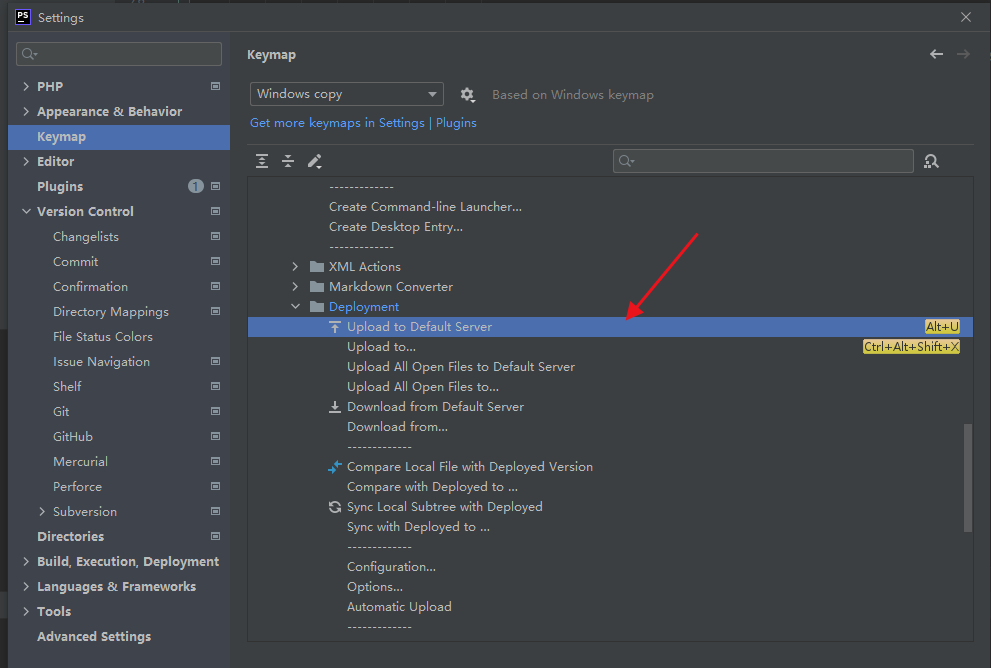Viewport: 991px width, 668px height.
Task: Select File Status Colors settings
Action: coord(103,337)
